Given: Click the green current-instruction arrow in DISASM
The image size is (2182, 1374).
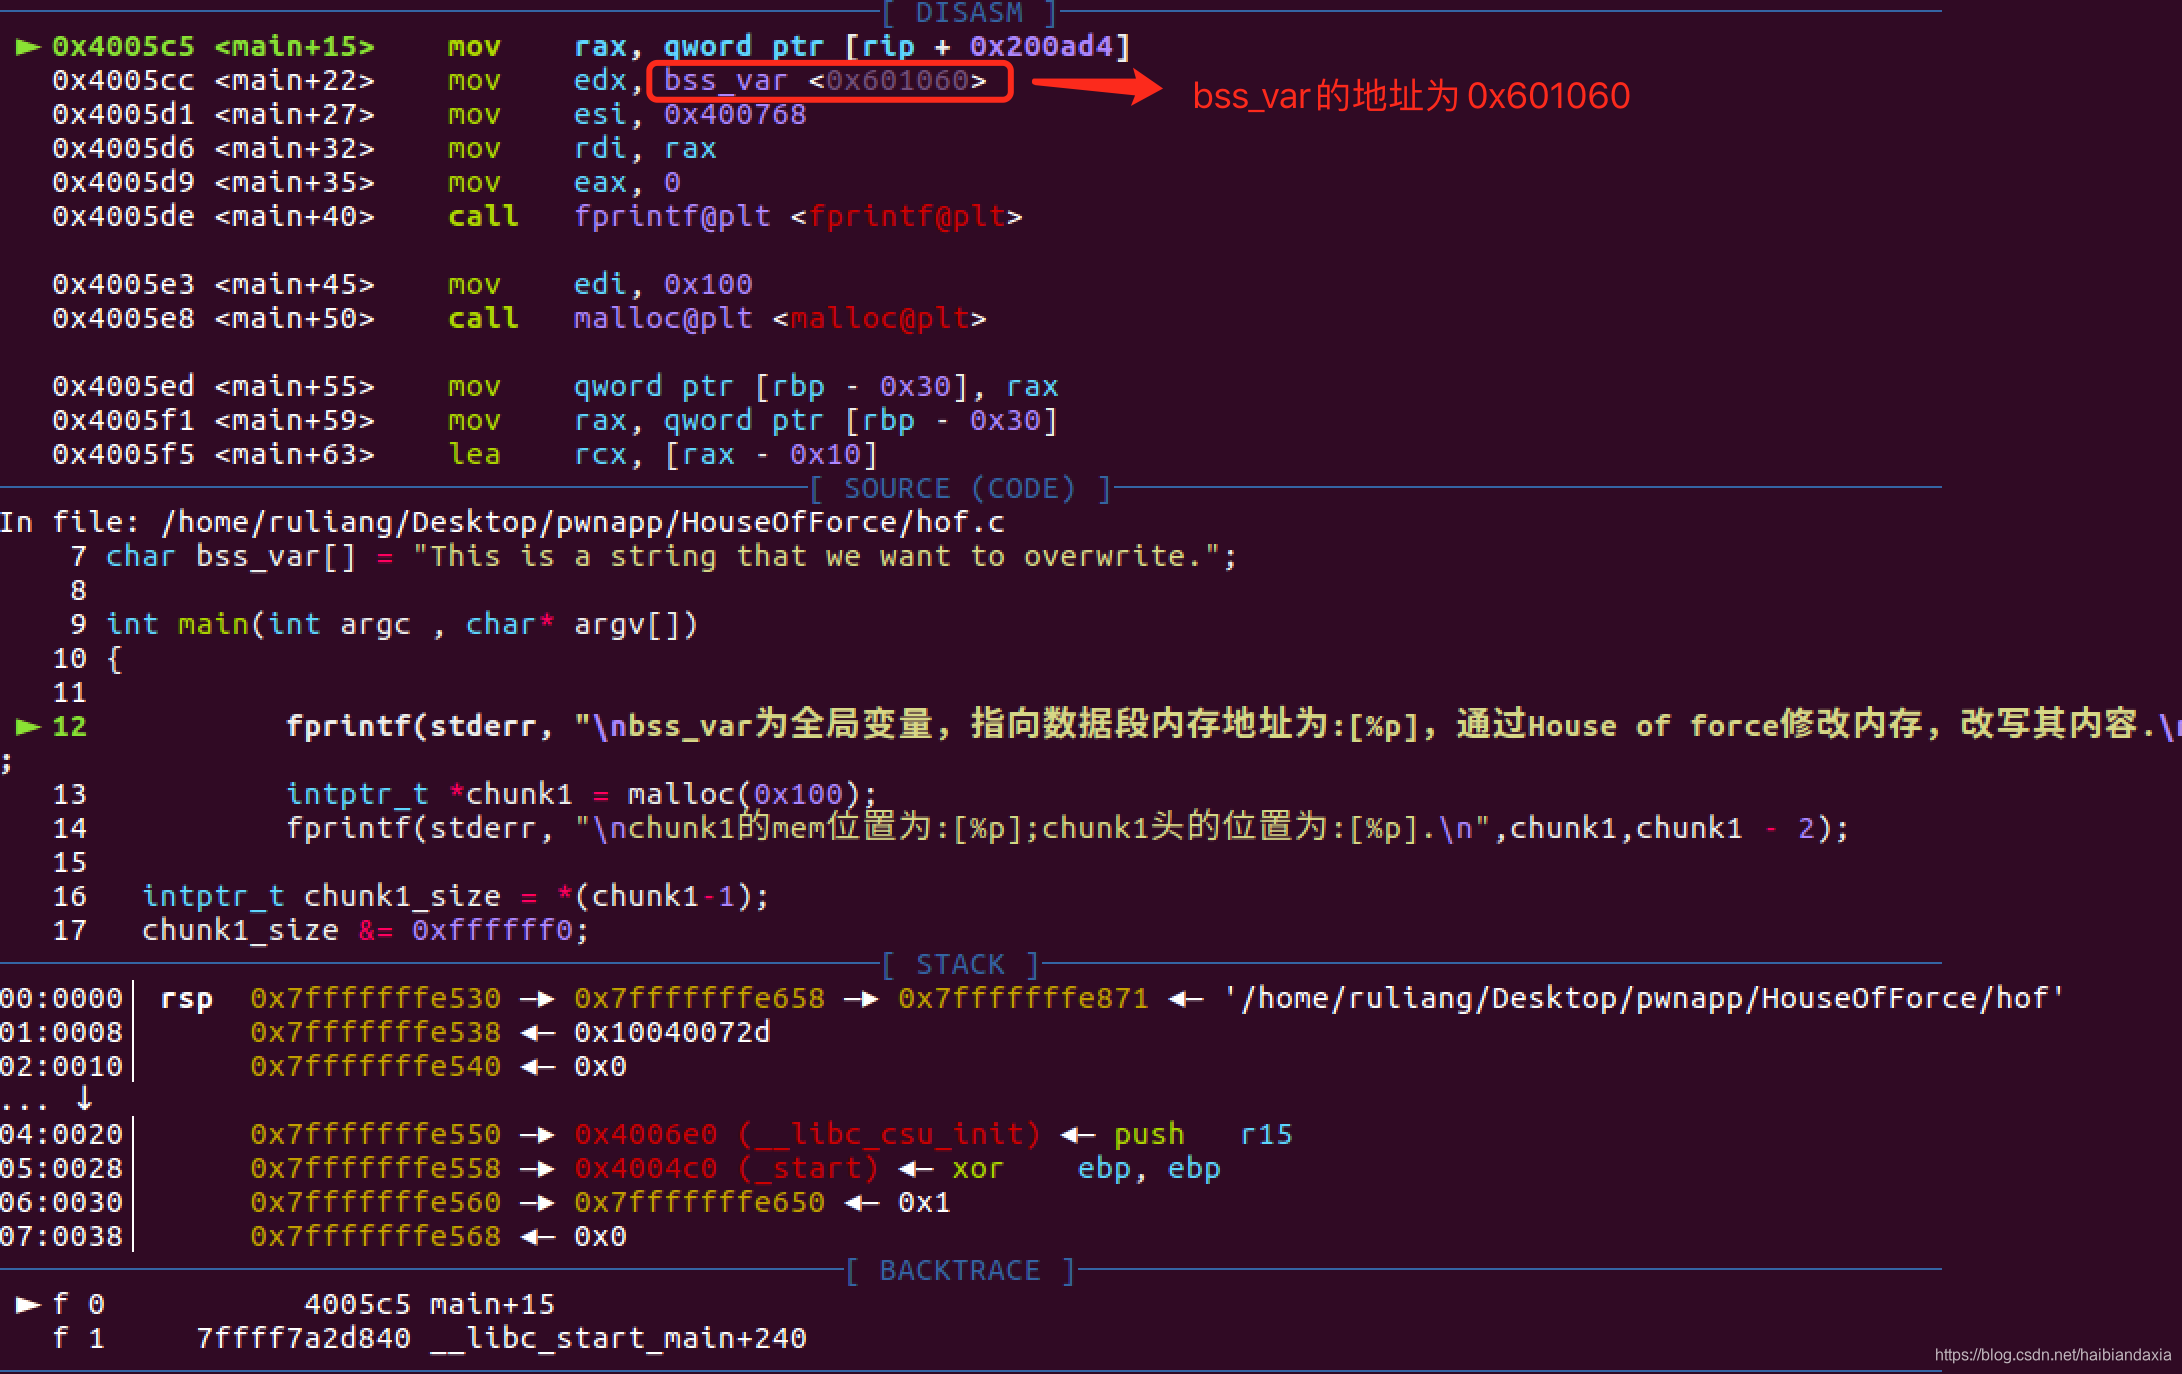Looking at the screenshot, I should coord(27,47).
